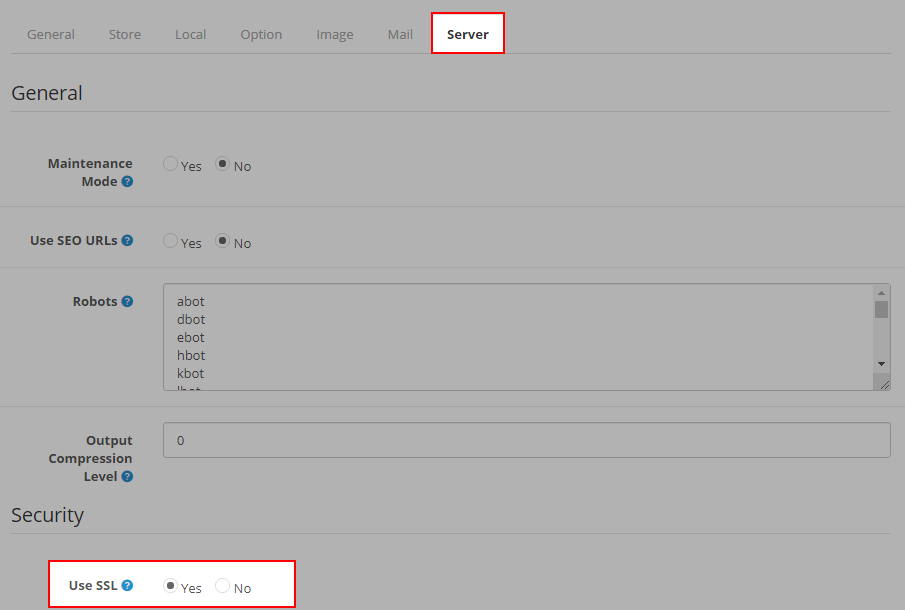Image resolution: width=905 pixels, height=610 pixels.
Task: Choose Yes for Use SSL
Action: tap(170, 586)
